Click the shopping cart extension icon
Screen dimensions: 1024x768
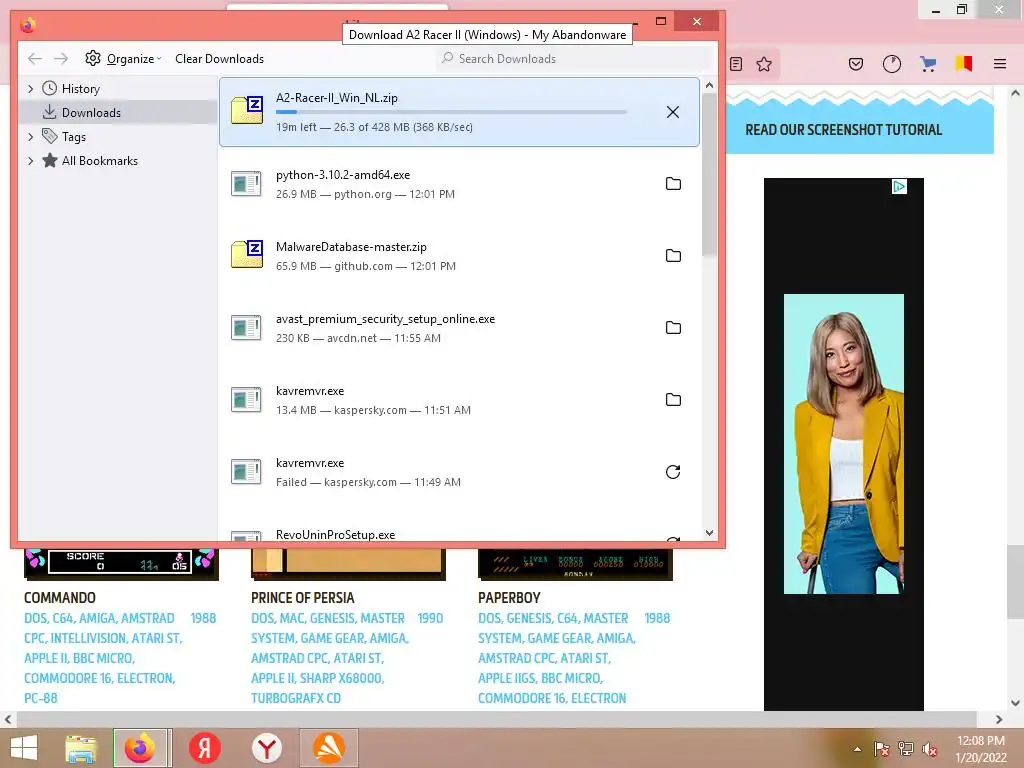pos(928,64)
